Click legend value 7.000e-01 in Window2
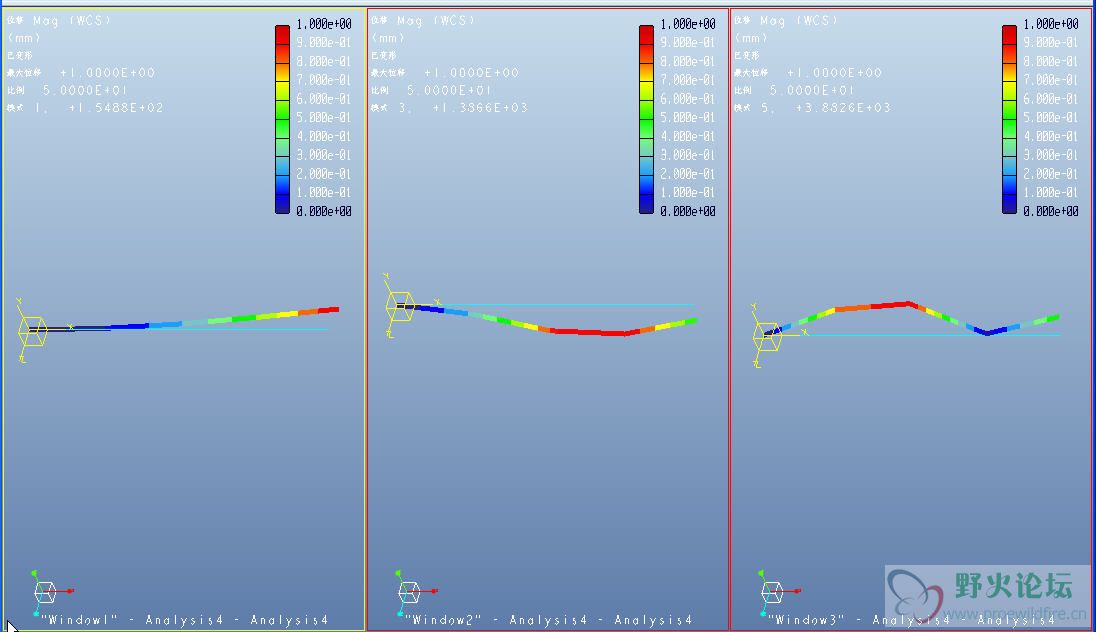 click(x=688, y=80)
